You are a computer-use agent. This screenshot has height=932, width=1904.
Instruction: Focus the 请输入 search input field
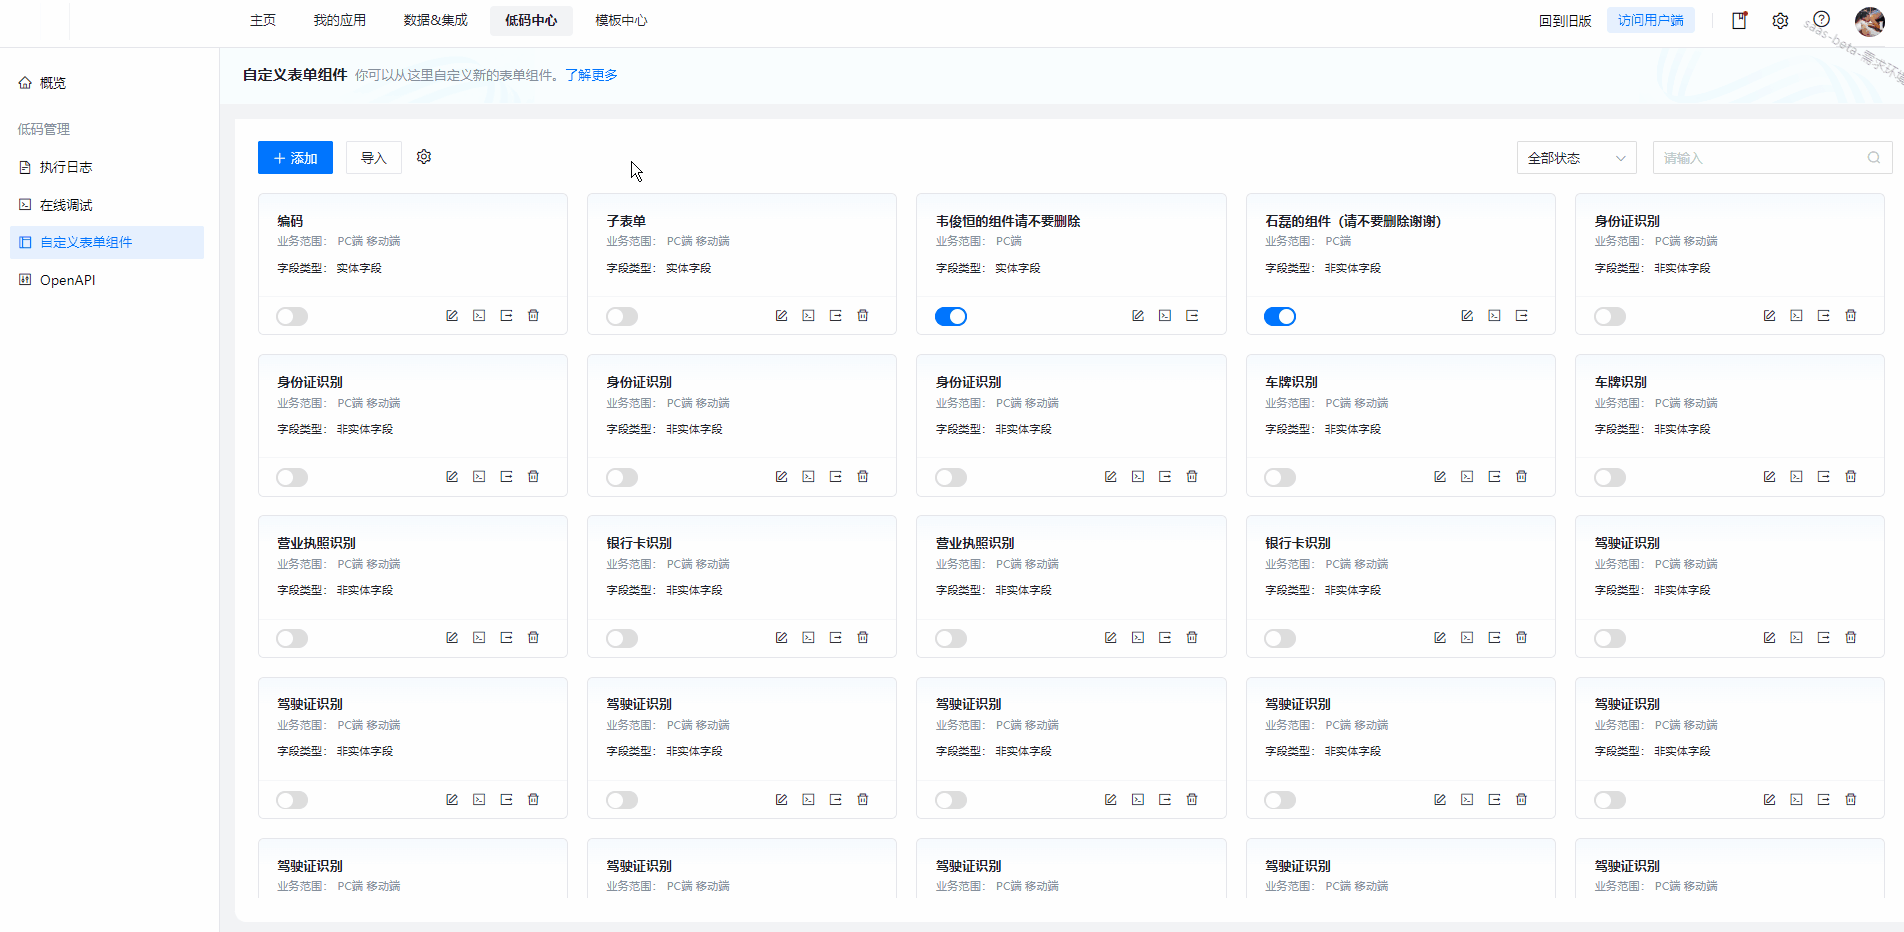1760,158
